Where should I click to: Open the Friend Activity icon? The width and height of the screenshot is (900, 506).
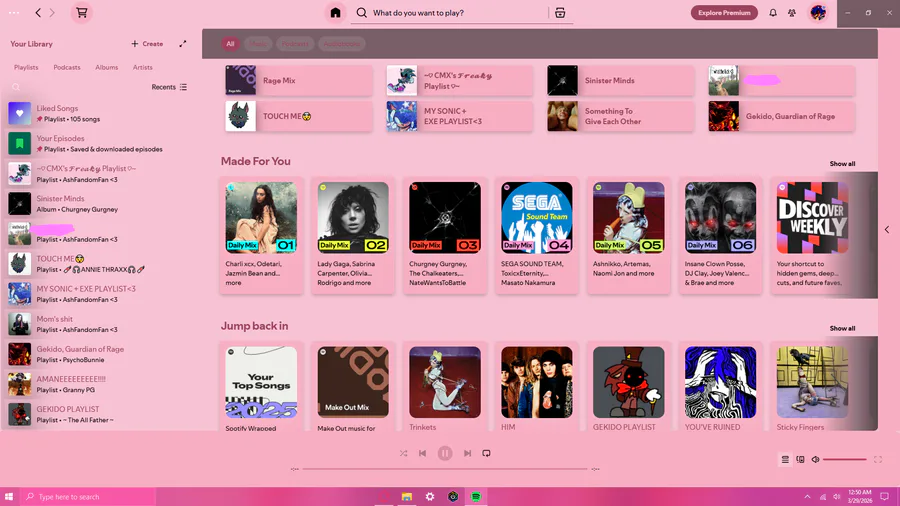pos(792,13)
